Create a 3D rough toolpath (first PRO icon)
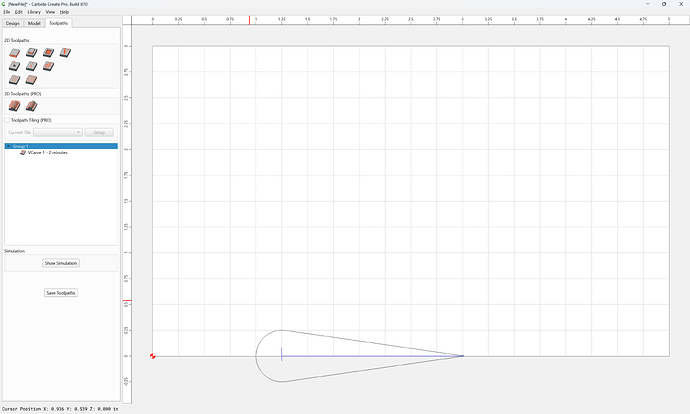Image resolution: width=690 pixels, height=414 pixels. [x=15, y=106]
